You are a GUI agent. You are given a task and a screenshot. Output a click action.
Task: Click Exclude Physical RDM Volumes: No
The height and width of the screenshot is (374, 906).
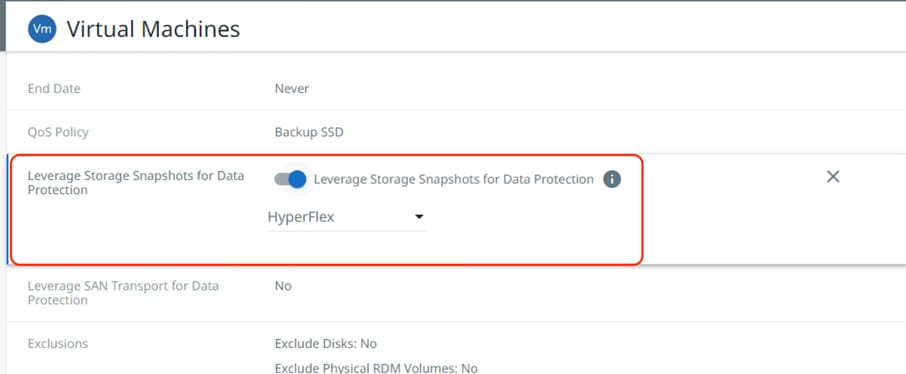pyautogui.click(x=376, y=368)
